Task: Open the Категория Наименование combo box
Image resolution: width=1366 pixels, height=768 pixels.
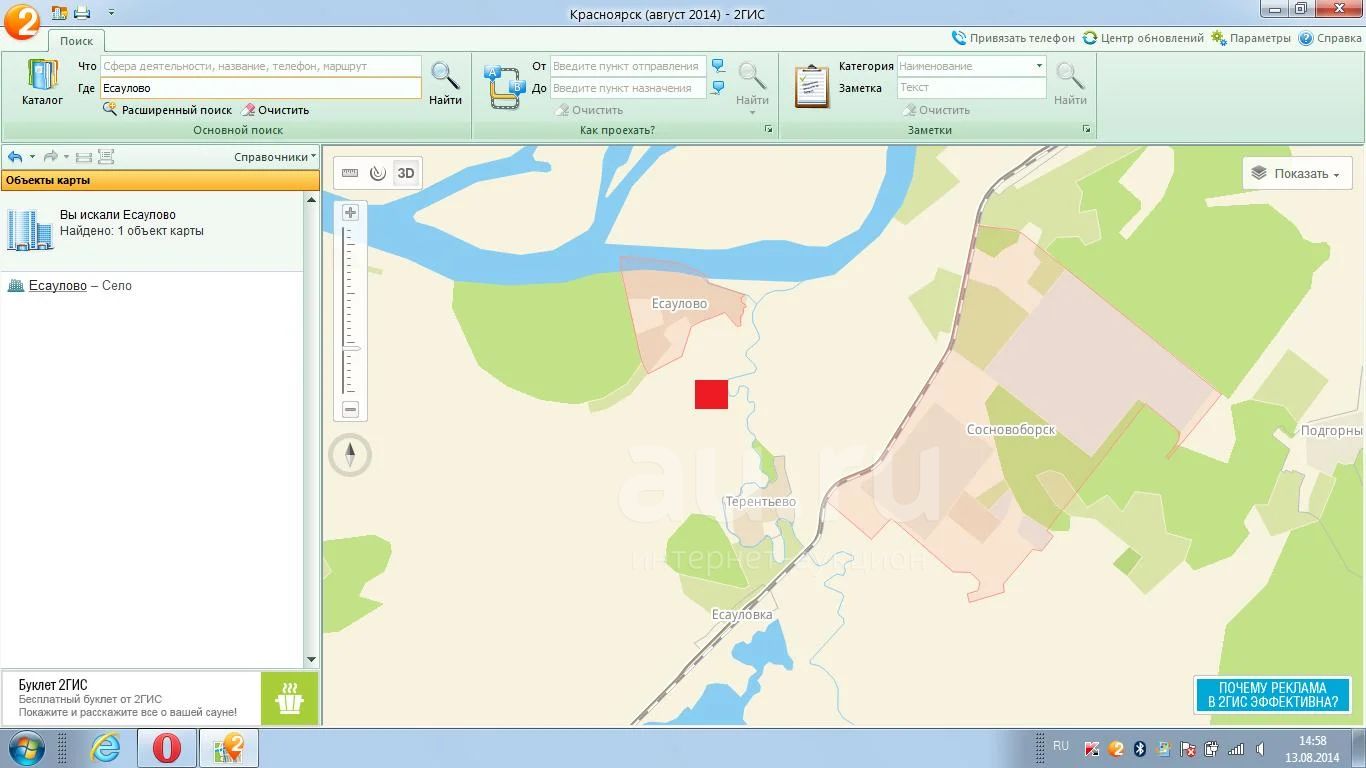Action: point(971,66)
